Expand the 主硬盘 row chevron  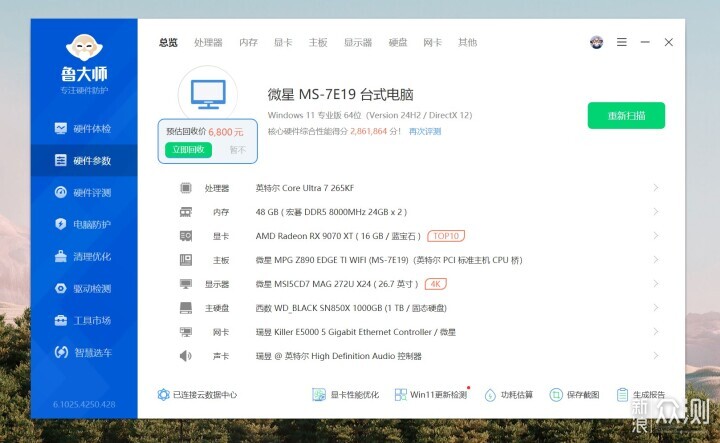[656, 308]
